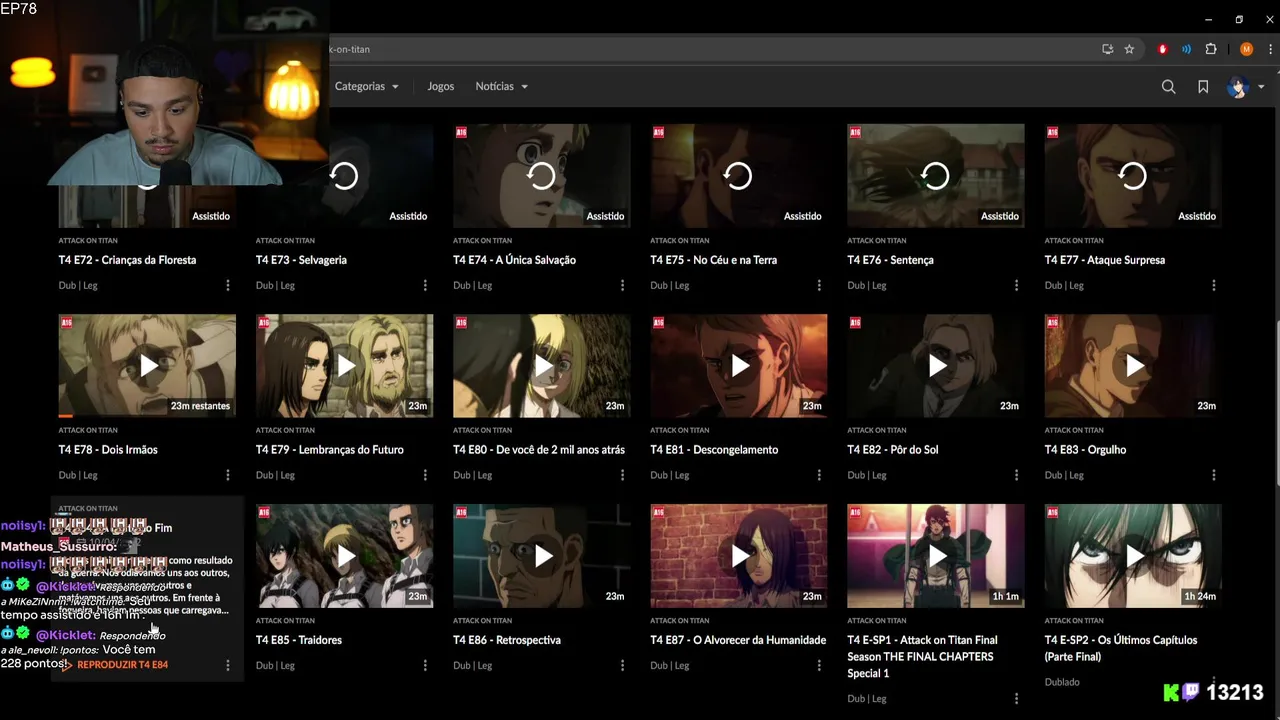The height and width of the screenshot is (720, 1280).
Task: Open the Jogos menu item
Action: (x=440, y=86)
